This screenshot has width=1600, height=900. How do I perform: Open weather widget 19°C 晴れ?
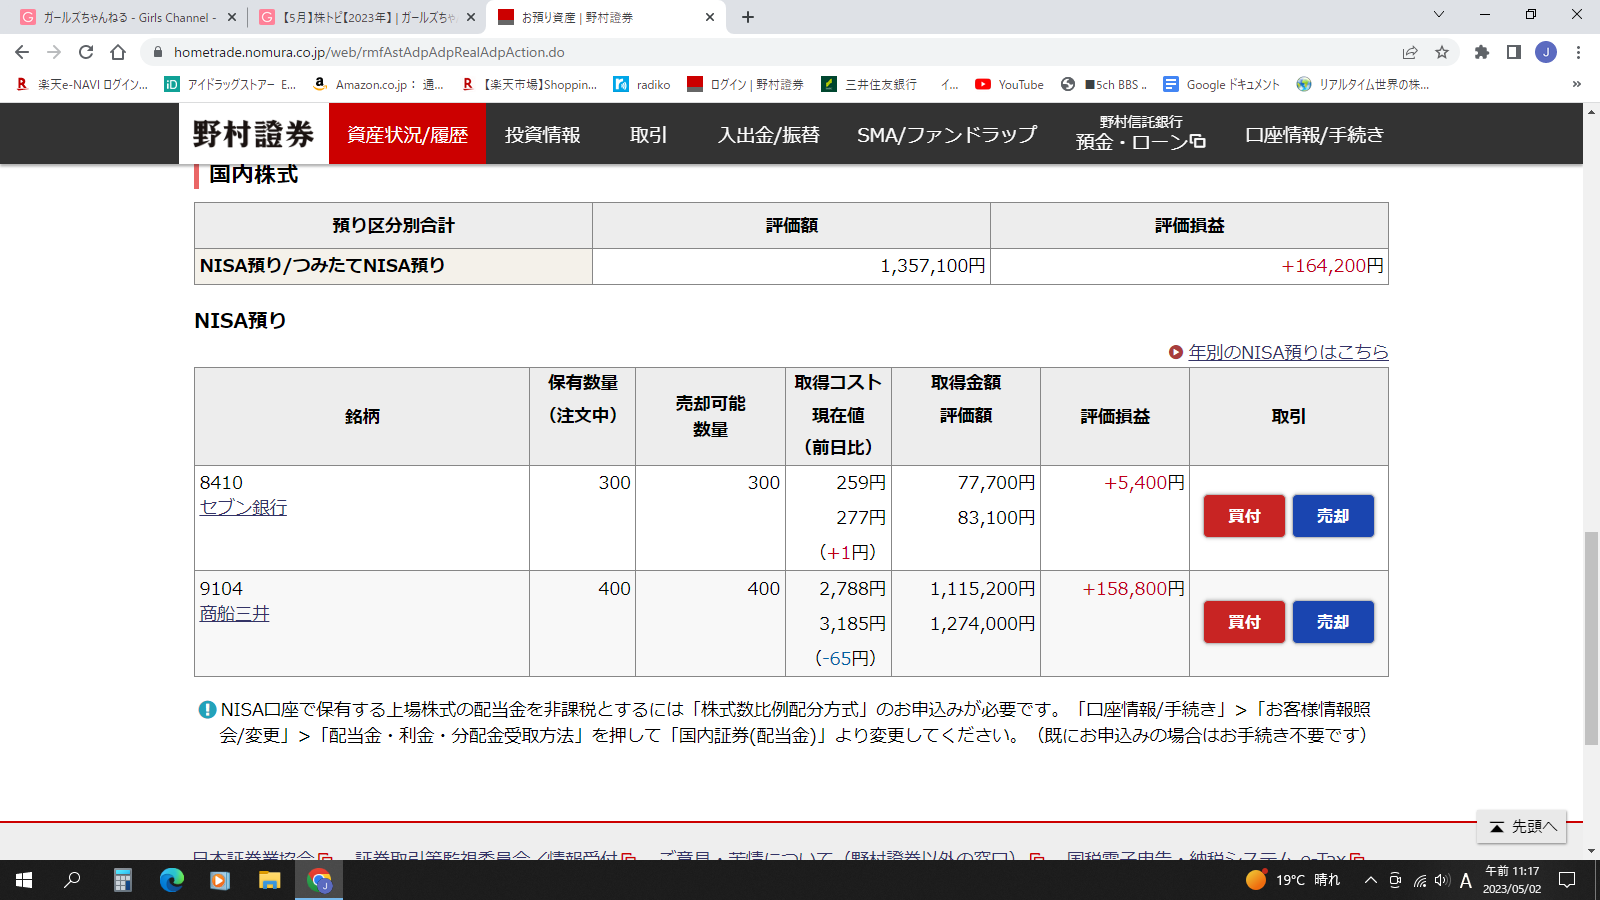point(1293,880)
